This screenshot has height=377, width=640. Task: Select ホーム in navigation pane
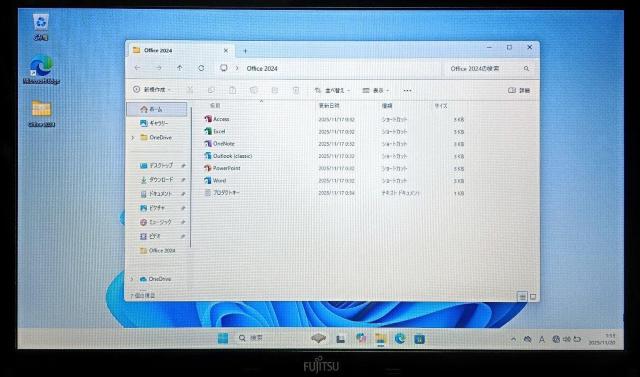point(157,109)
